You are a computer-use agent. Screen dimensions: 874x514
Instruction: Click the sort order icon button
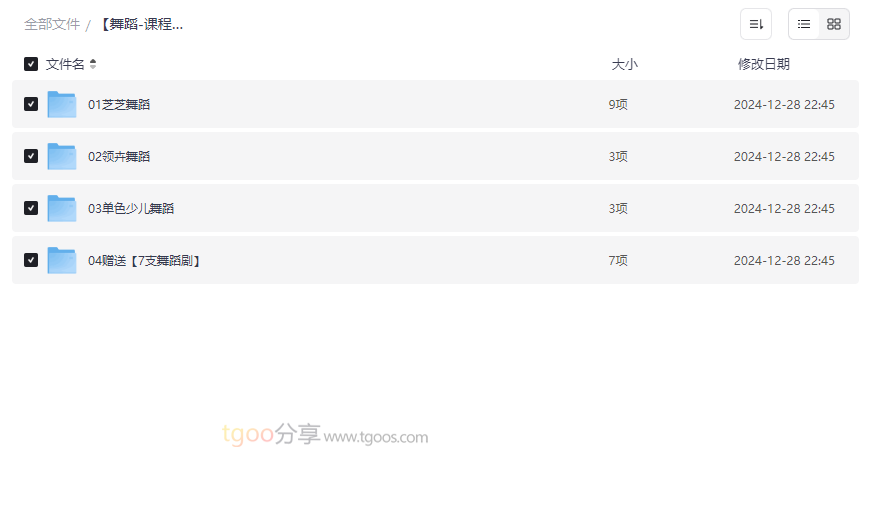[x=756, y=24]
